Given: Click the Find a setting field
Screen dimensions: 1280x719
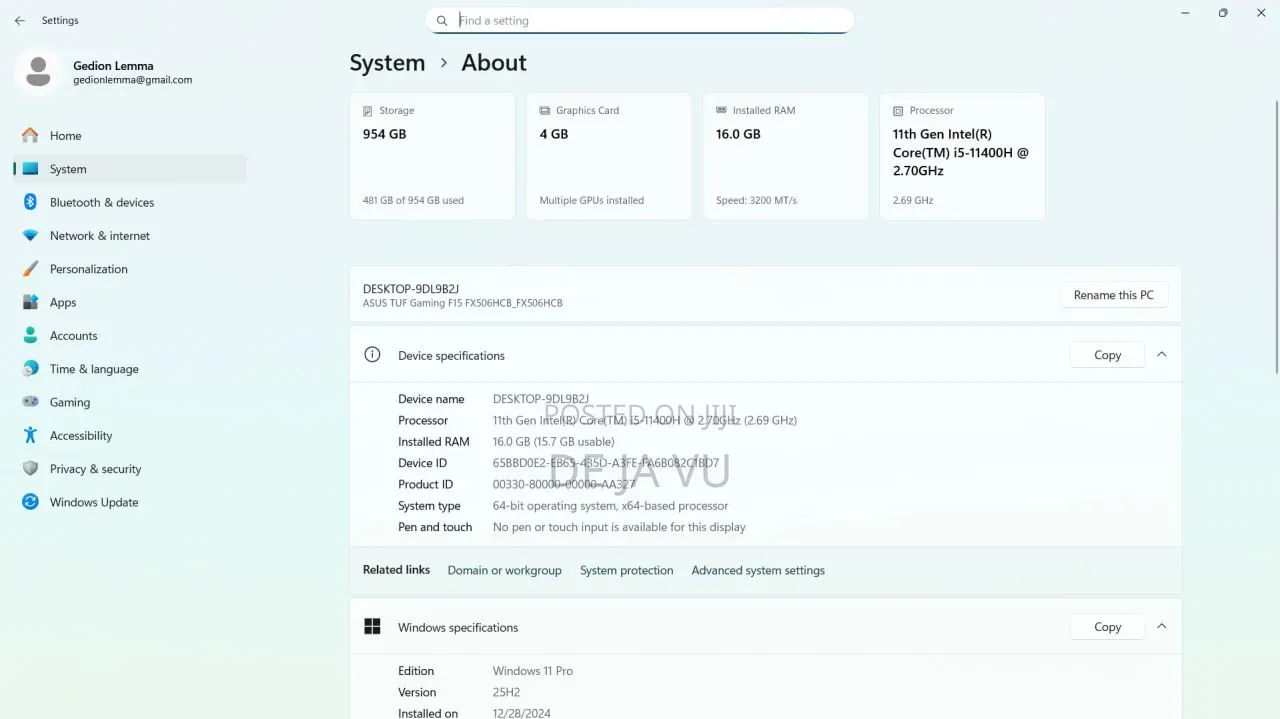Looking at the screenshot, I should click(640, 20).
